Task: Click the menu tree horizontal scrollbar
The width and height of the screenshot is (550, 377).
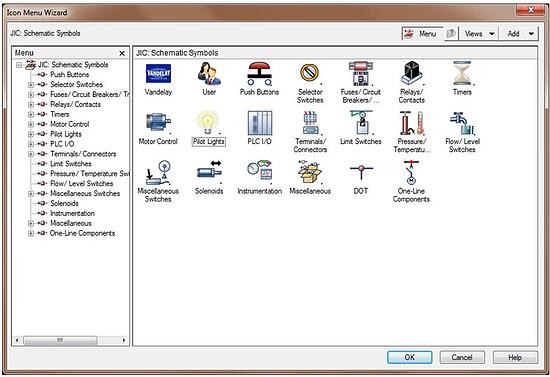Action: (x=71, y=340)
